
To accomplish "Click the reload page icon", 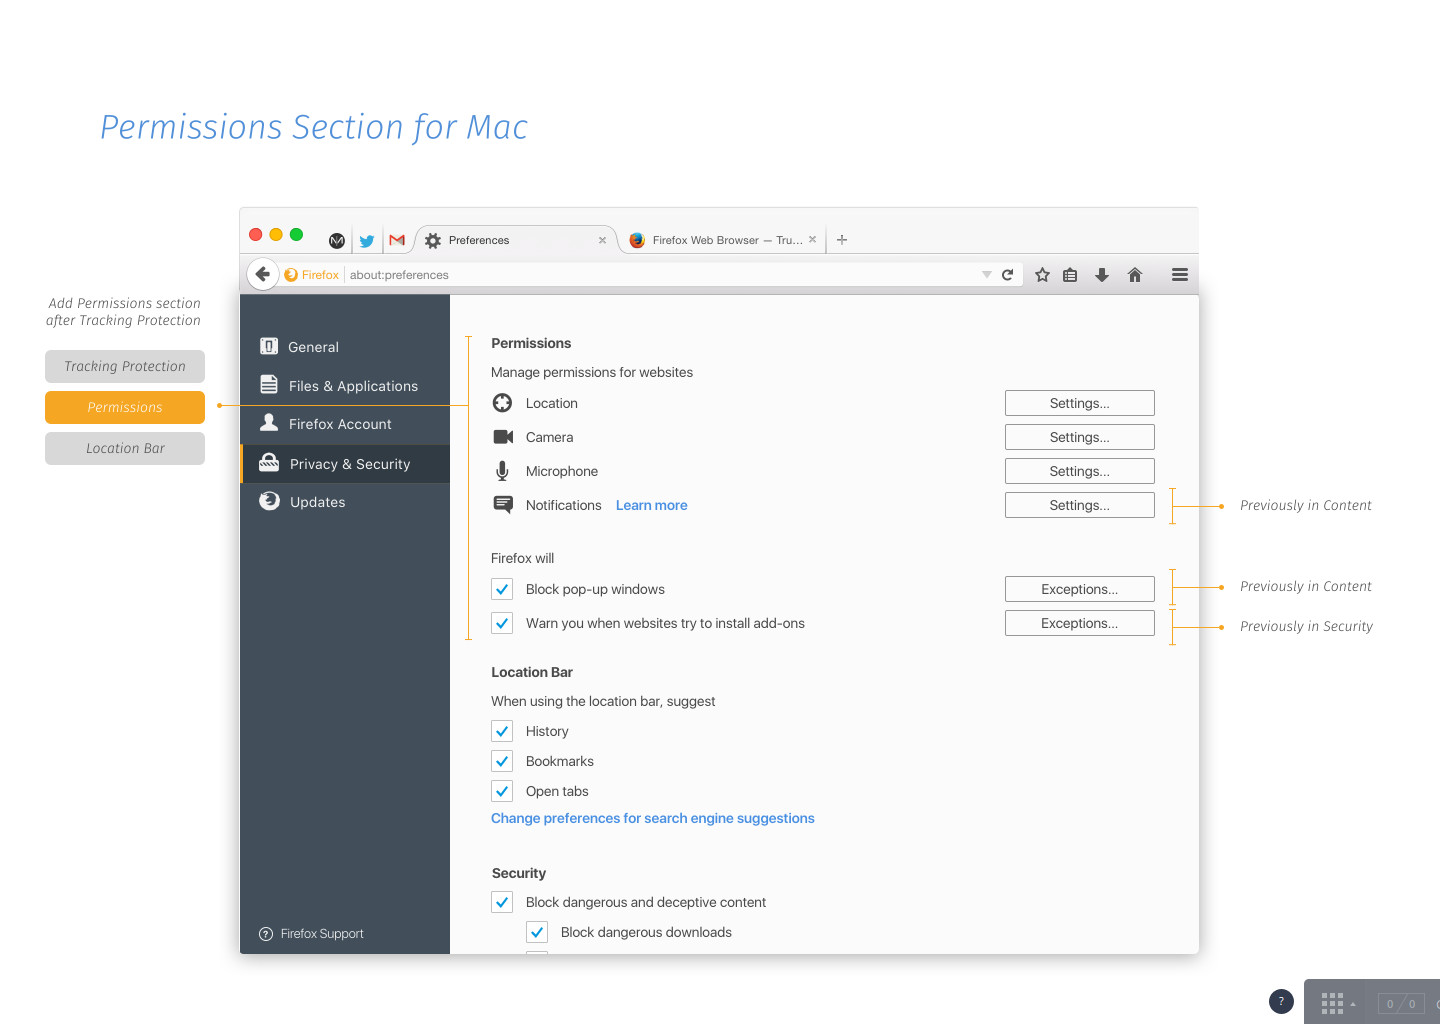I will point(1008,275).
